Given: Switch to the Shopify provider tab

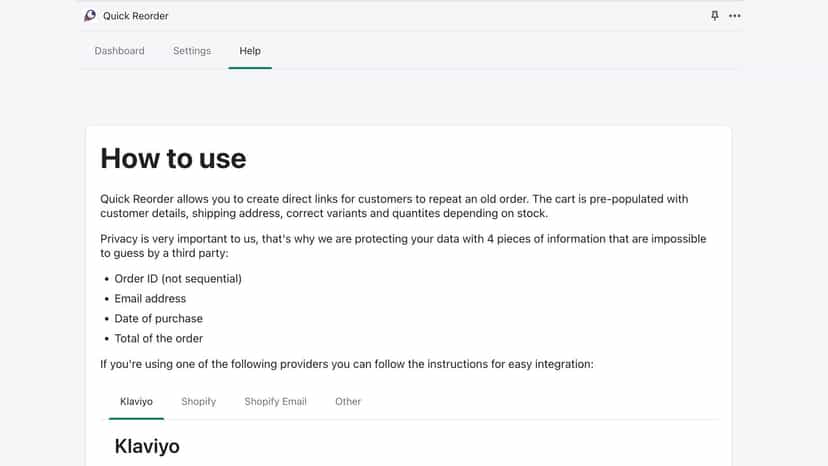Looking at the screenshot, I should [199, 402].
